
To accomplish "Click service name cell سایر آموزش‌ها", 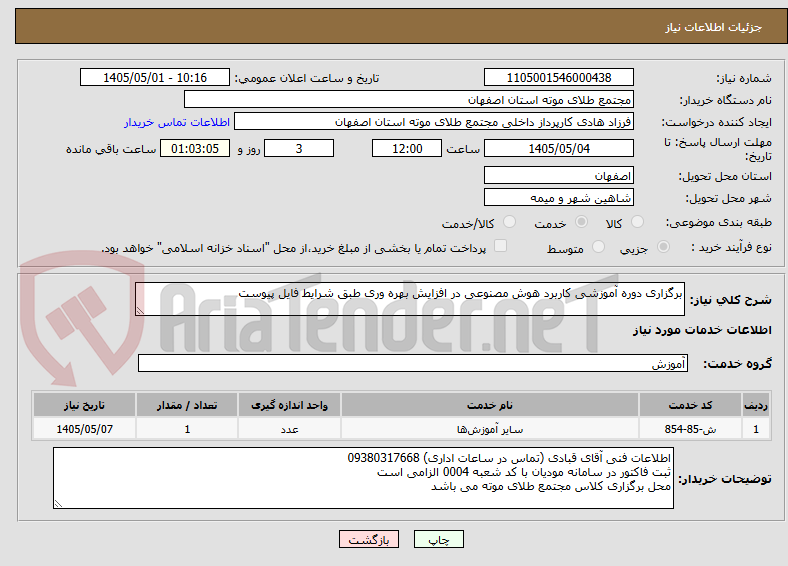I will [x=490, y=429].
